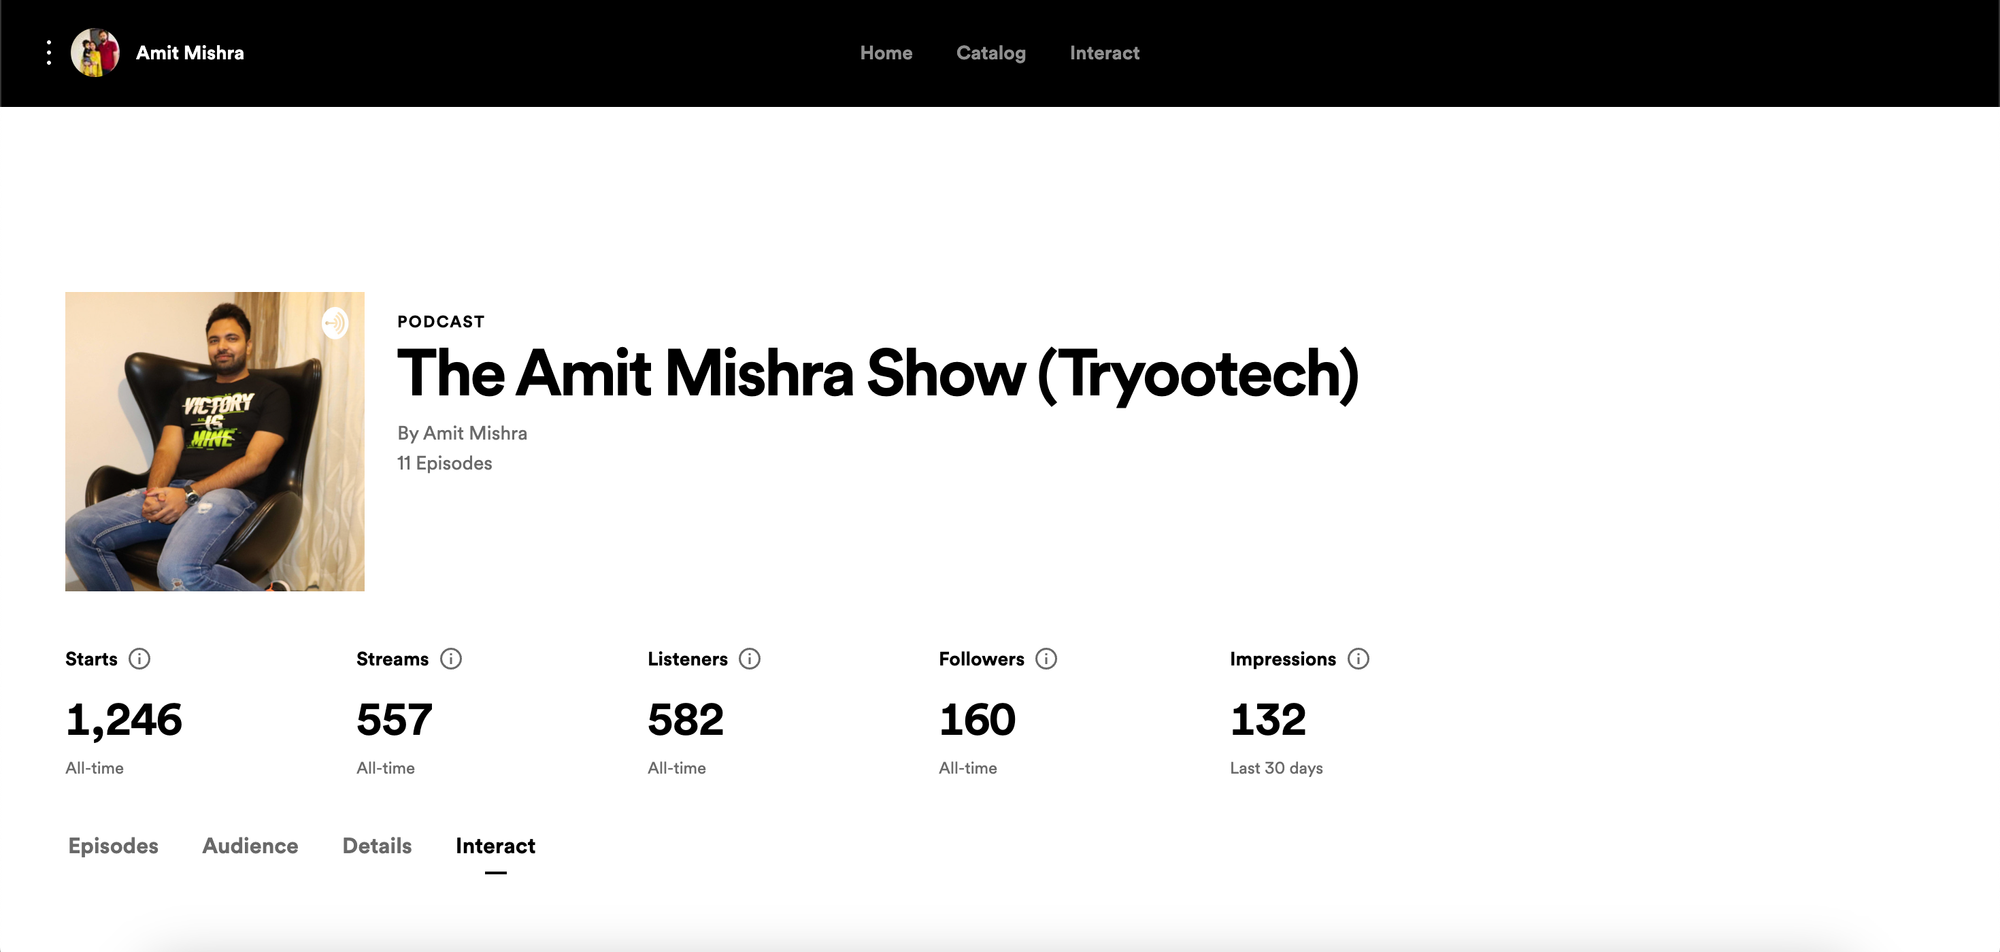
Task: View the Followers metric info icon
Action: coord(1046,659)
